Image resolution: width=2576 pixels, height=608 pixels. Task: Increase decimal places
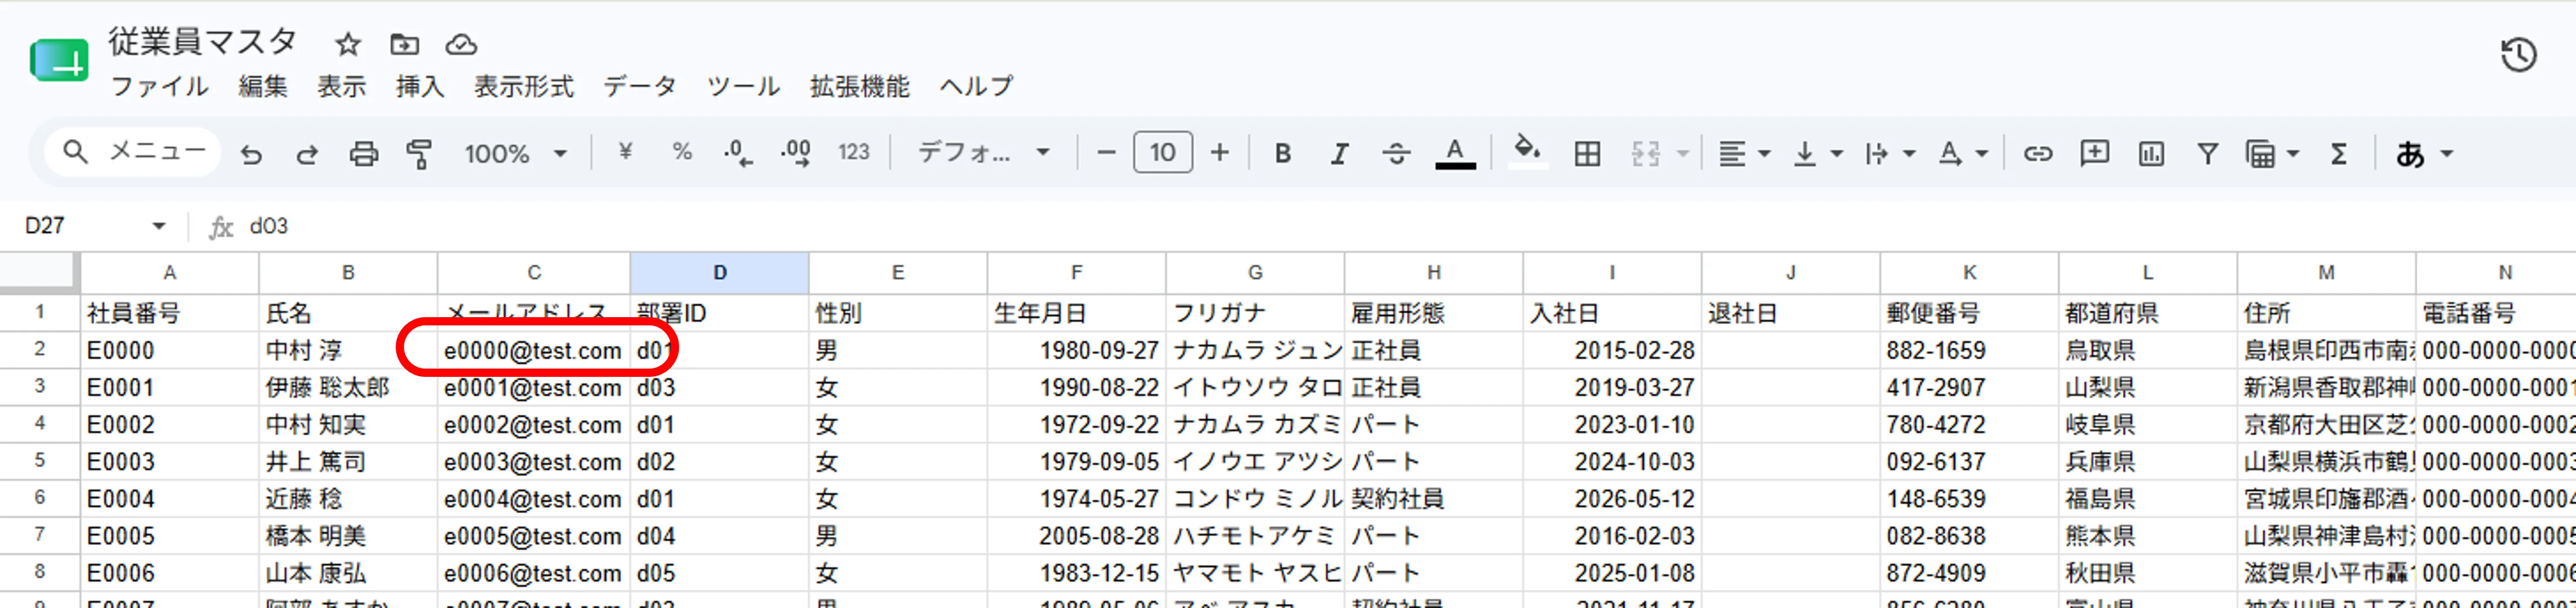(x=796, y=153)
